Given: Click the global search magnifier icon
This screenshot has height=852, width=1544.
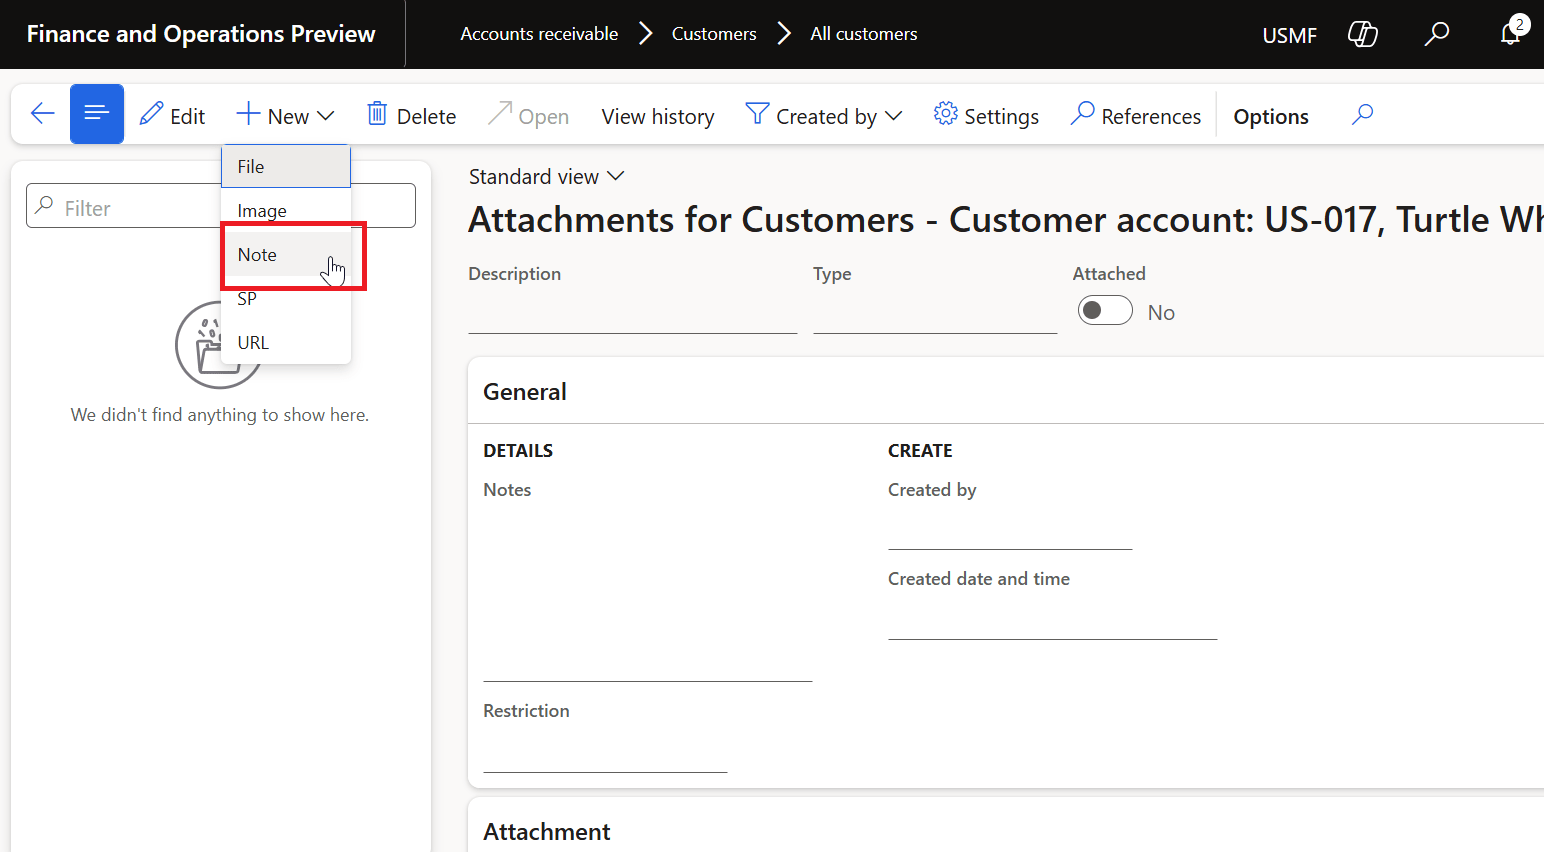Looking at the screenshot, I should (x=1436, y=34).
